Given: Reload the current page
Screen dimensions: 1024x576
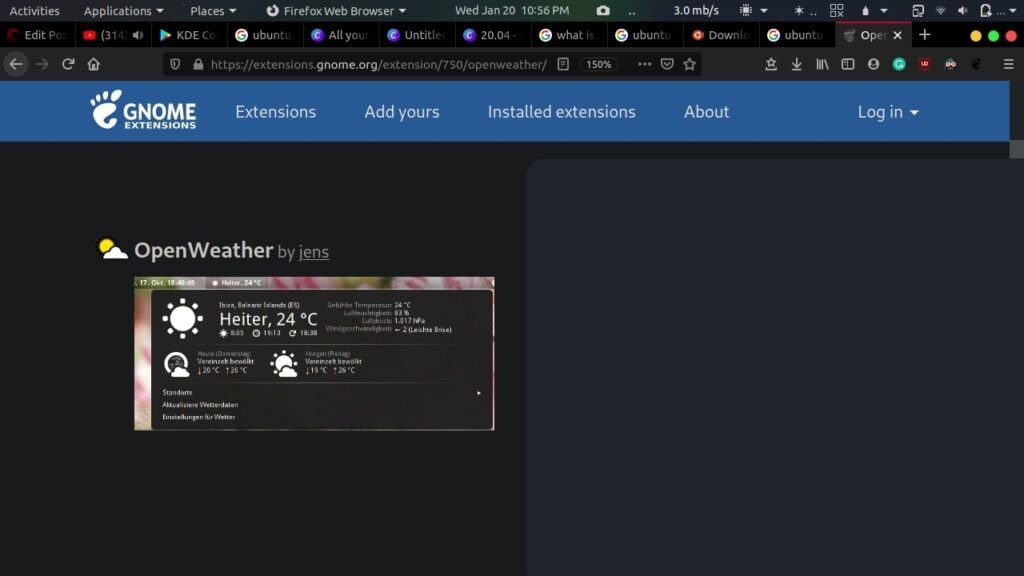Looking at the screenshot, I should pos(68,64).
